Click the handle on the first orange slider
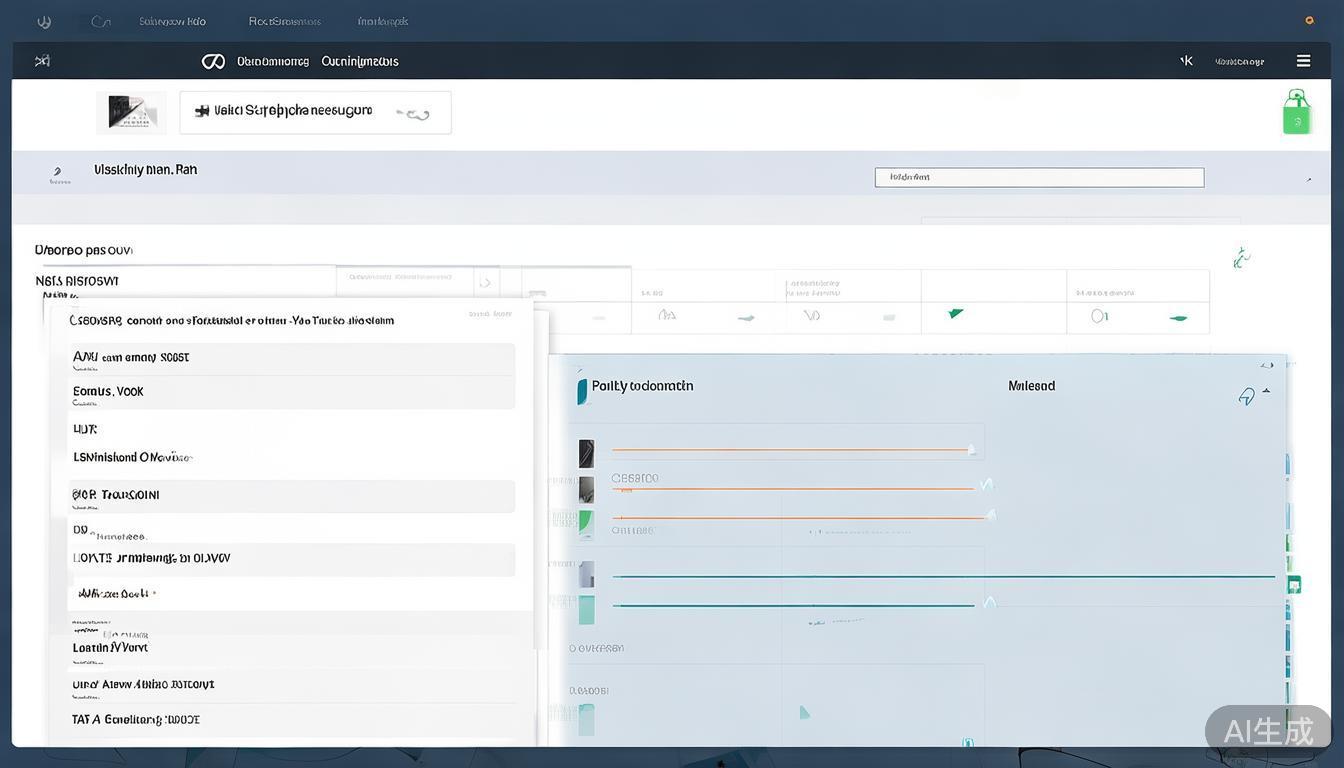 pyautogui.click(x=971, y=450)
